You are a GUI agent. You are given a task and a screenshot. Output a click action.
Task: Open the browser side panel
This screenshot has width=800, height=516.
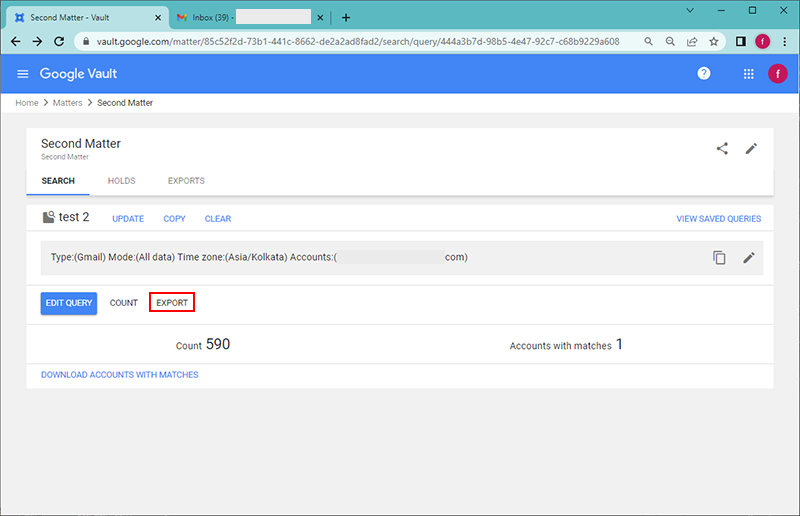(x=740, y=41)
